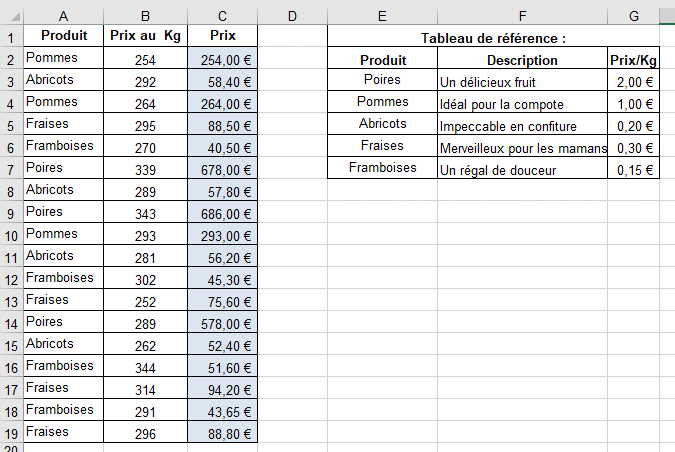The image size is (675, 452).
Task: Click the 'Description' header cell
Action: 522,60
